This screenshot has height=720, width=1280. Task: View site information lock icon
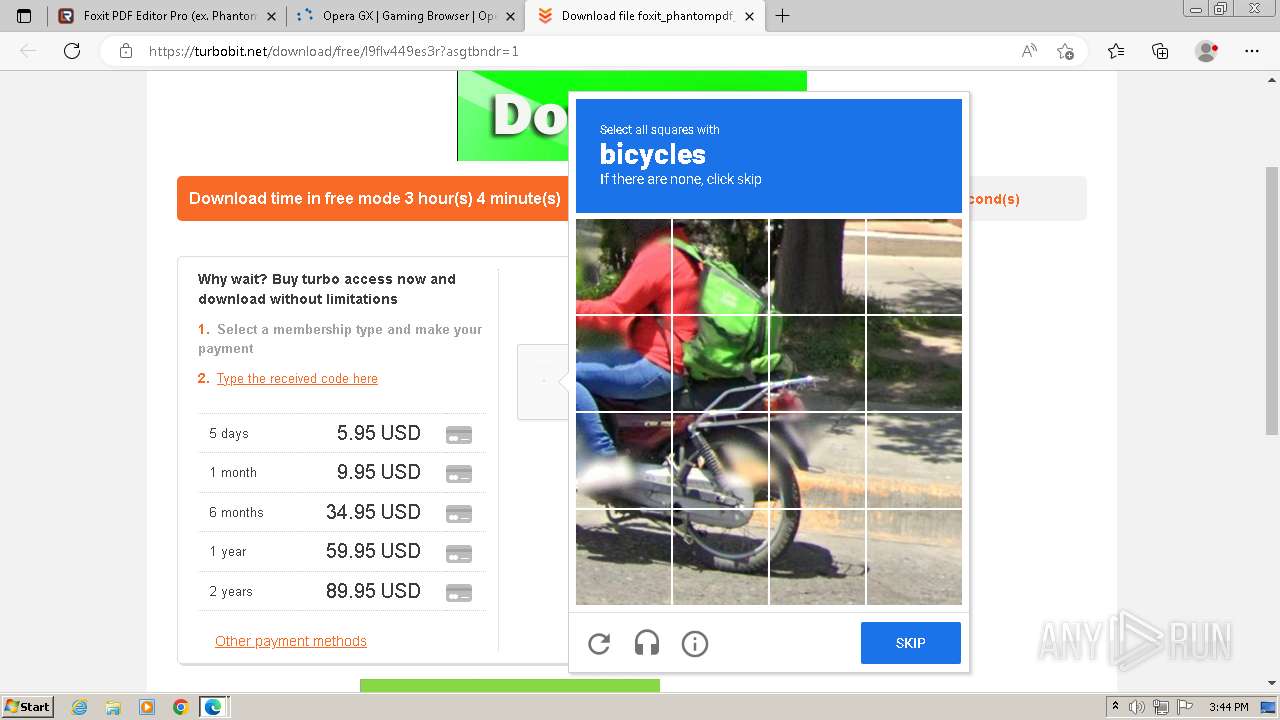[126, 51]
